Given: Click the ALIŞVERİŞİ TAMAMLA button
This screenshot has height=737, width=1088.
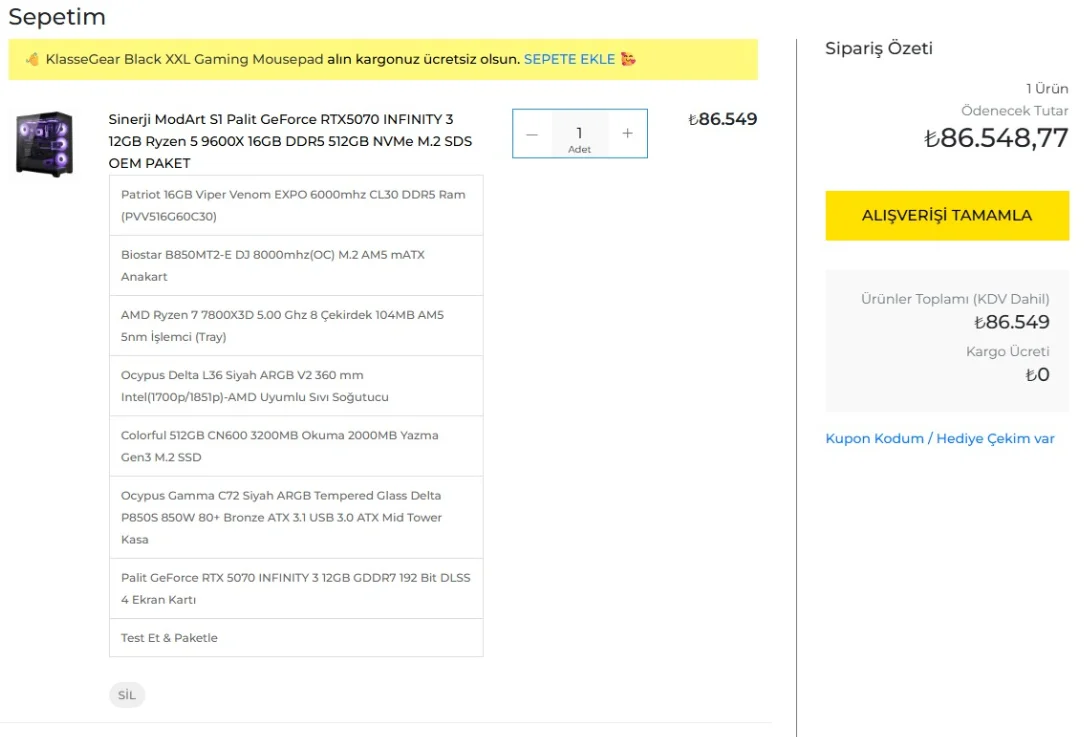Looking at the screenshot, I should tap(946, 216).
